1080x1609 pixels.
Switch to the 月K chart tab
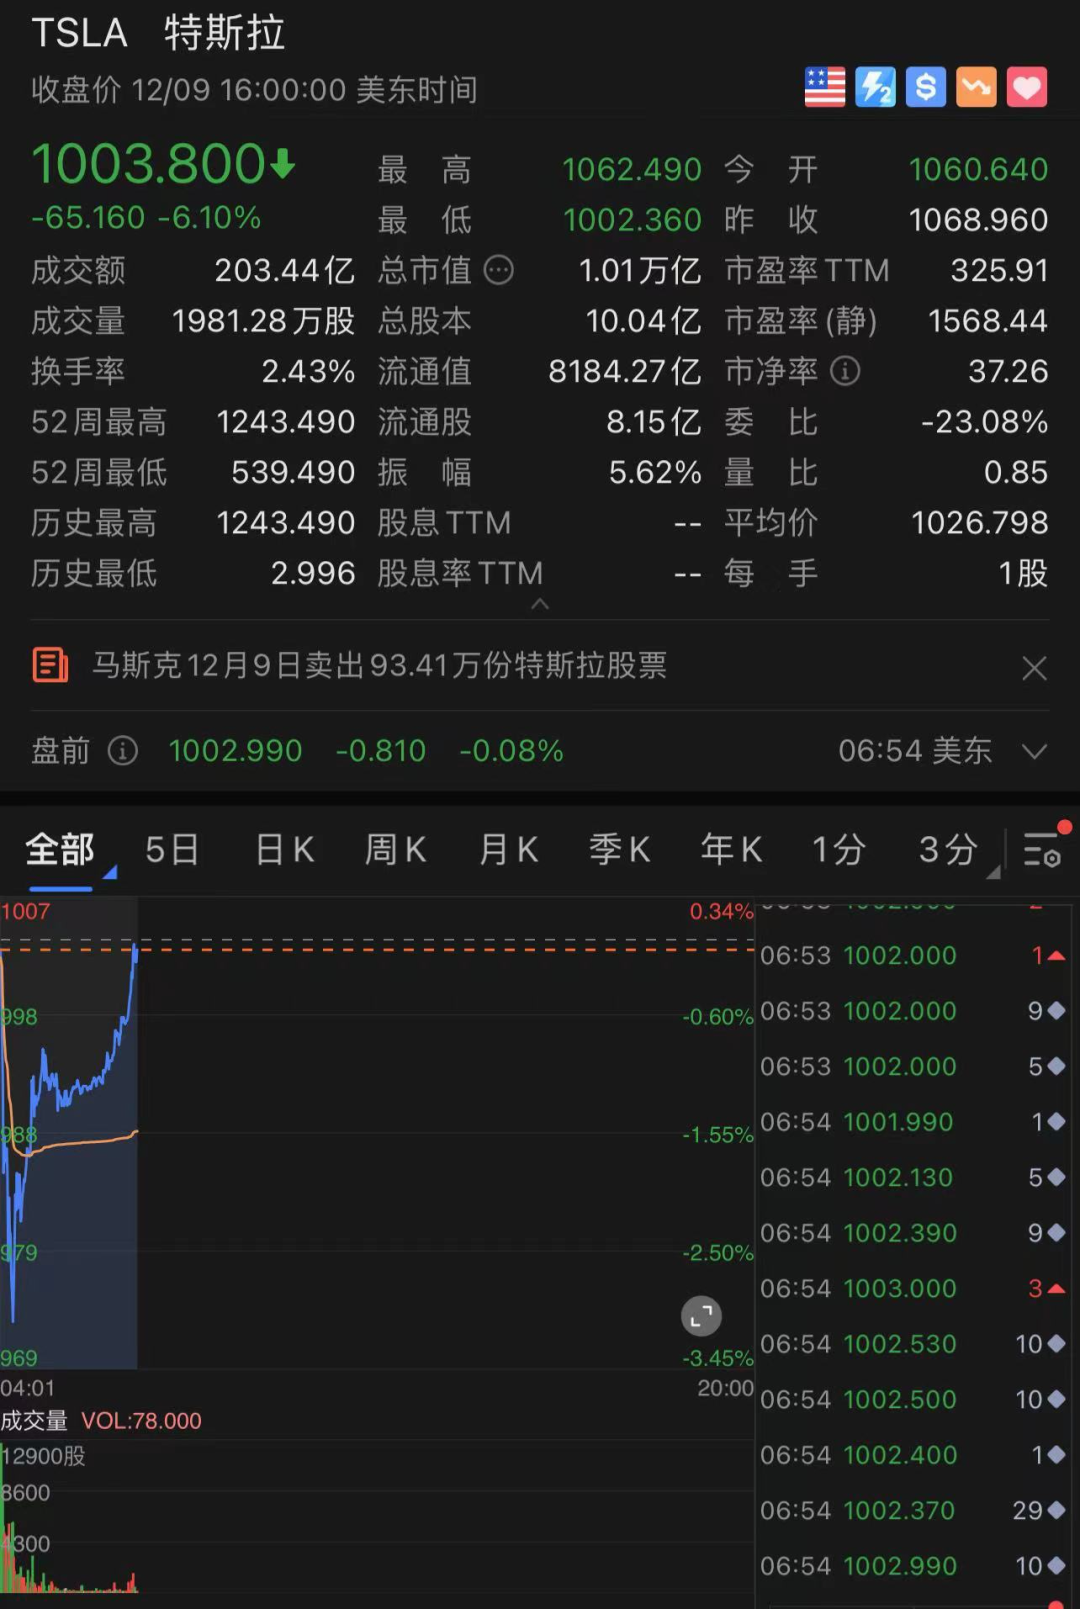(x=509, y=849)
